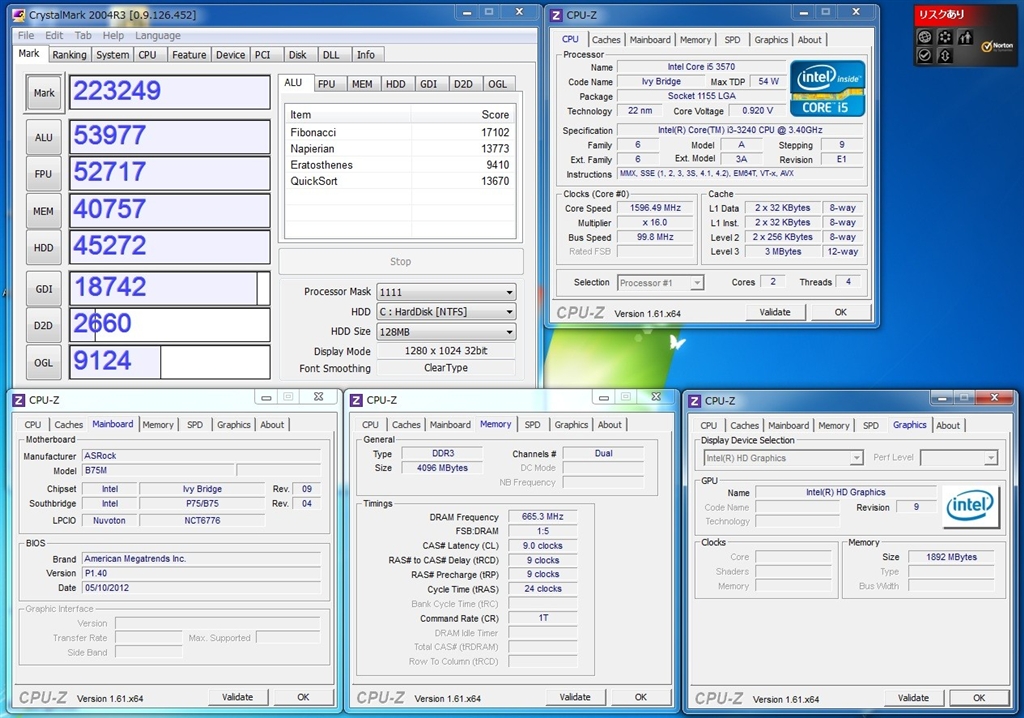Run the full Mark benchmark button

[44, 93]
